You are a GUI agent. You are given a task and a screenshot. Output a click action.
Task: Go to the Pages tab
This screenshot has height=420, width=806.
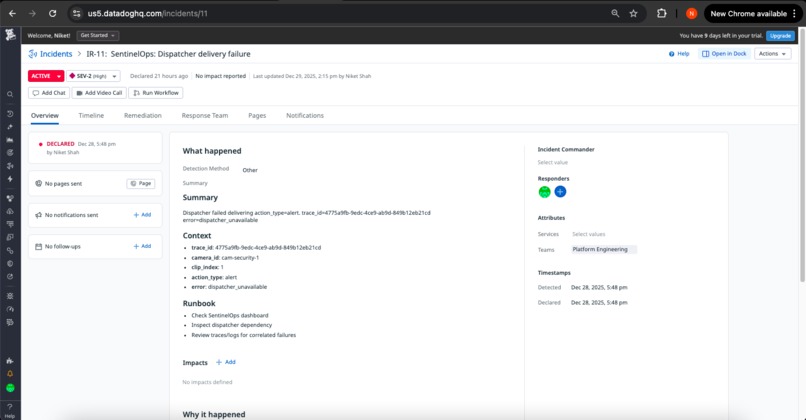(x=257, y=116)
